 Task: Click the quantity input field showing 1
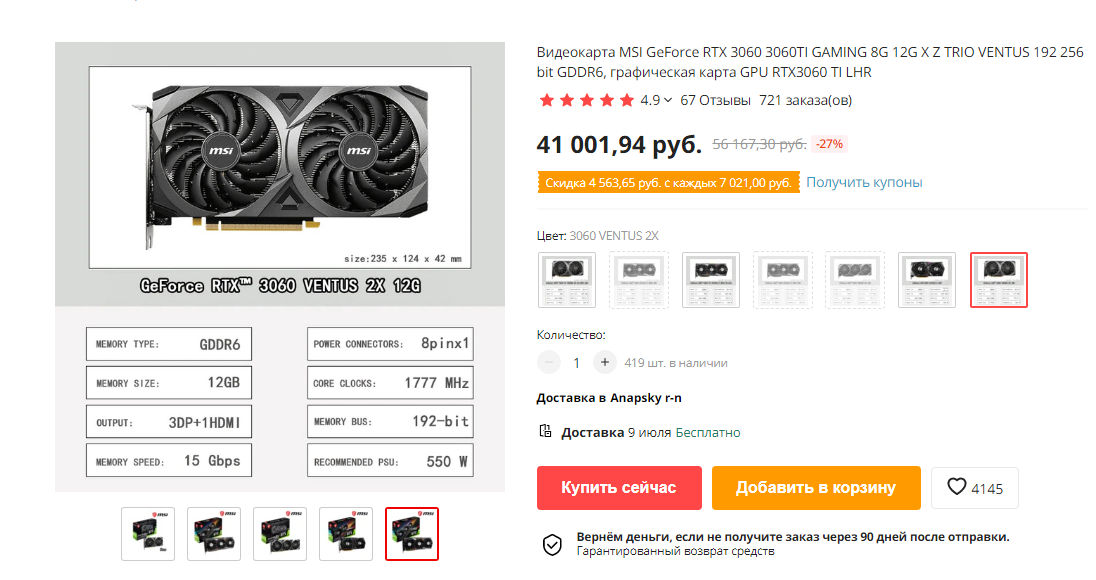coord(577,363)
